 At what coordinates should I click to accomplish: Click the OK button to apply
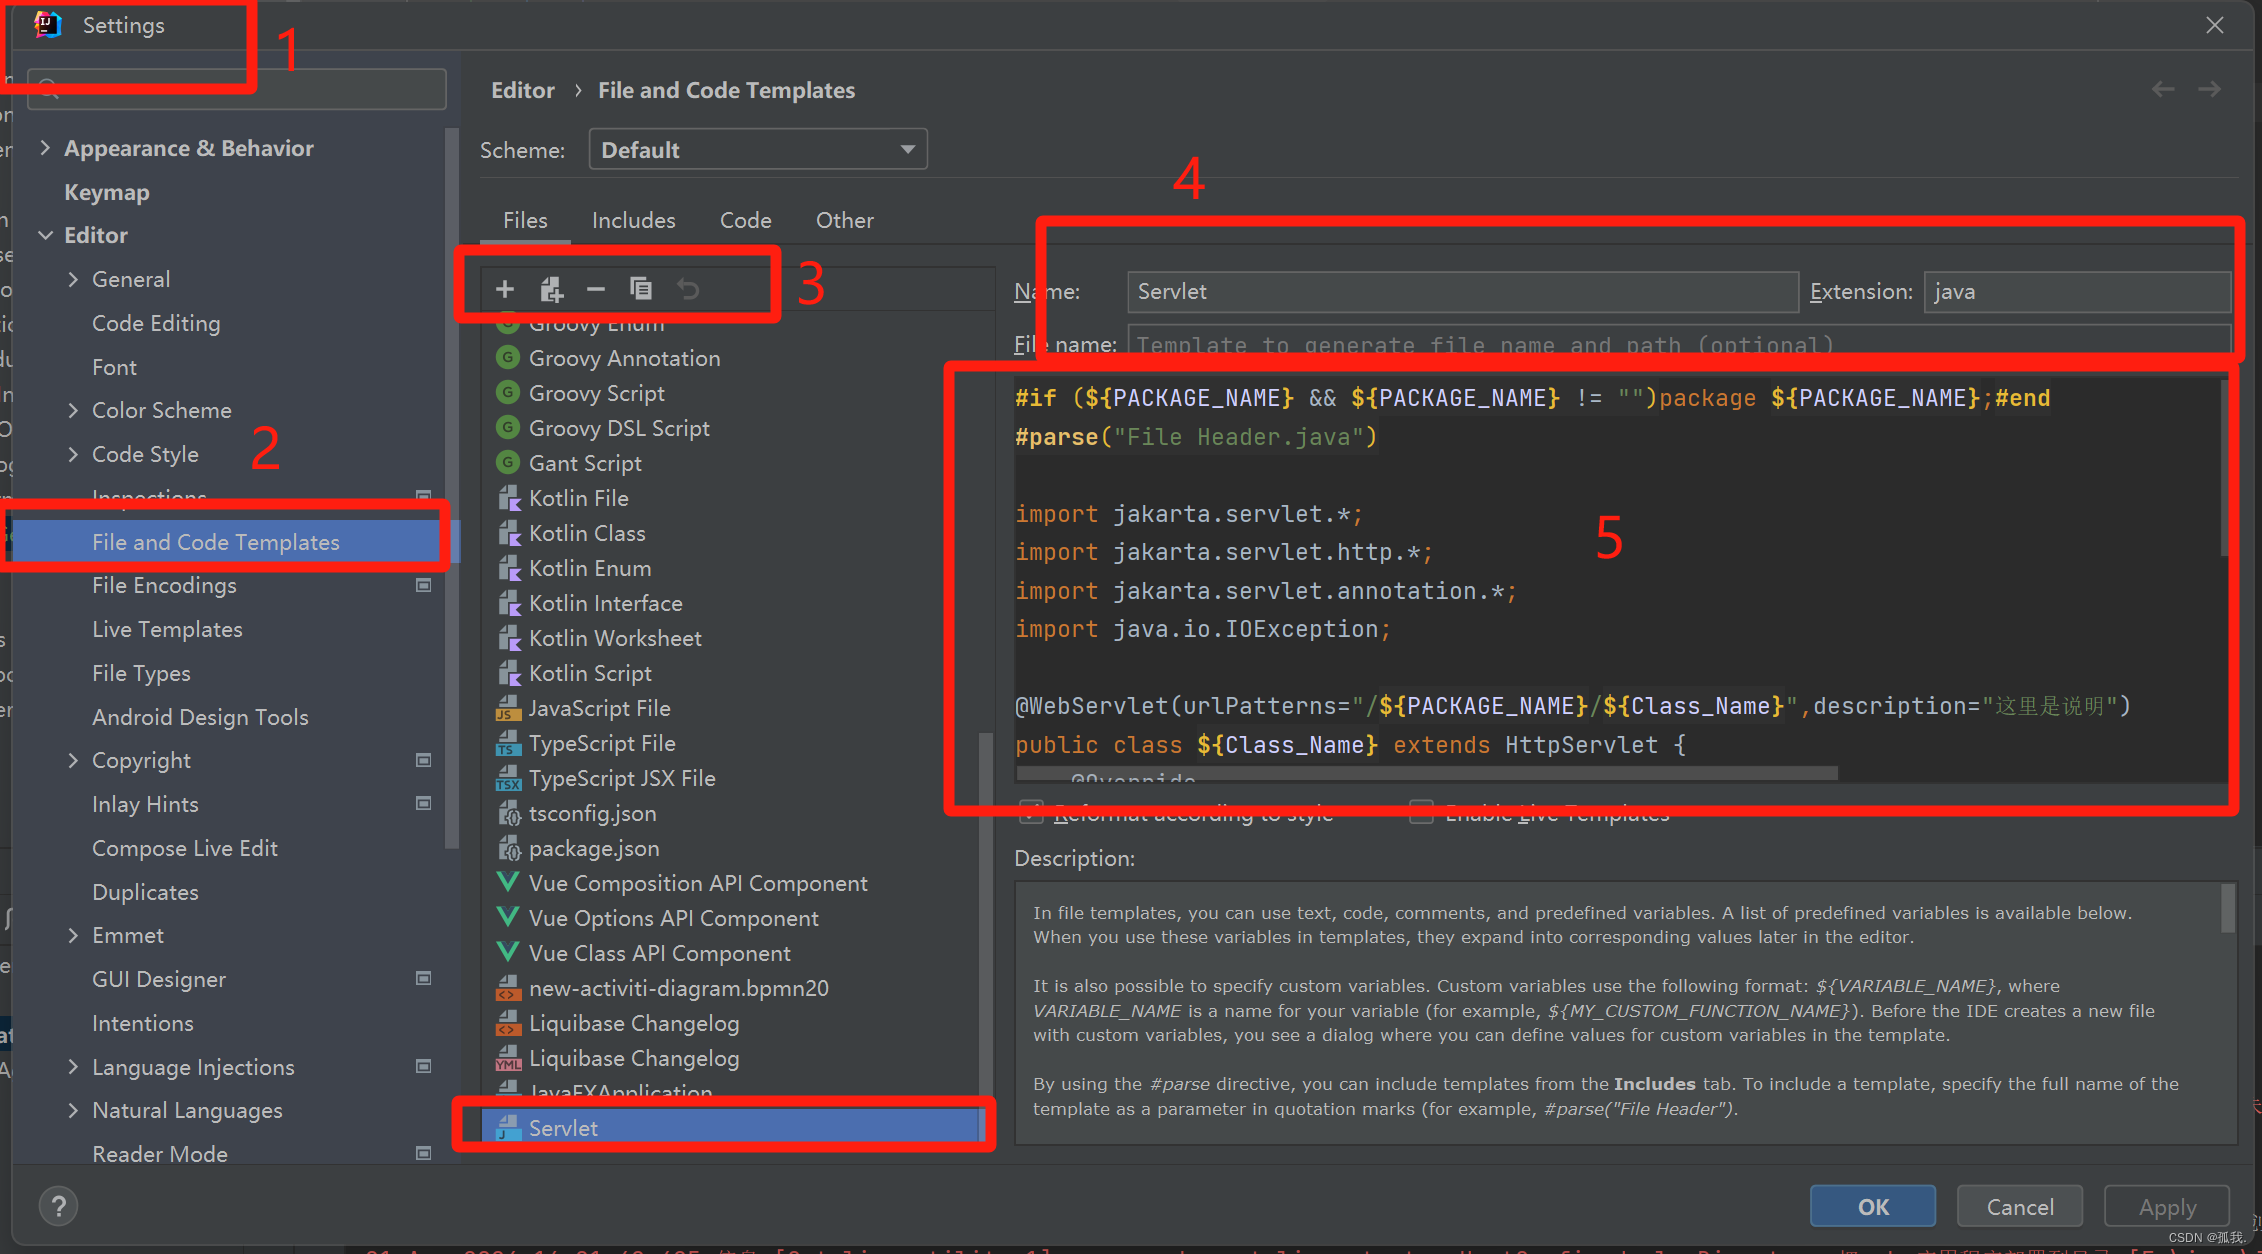[x=1873, y=1208]
